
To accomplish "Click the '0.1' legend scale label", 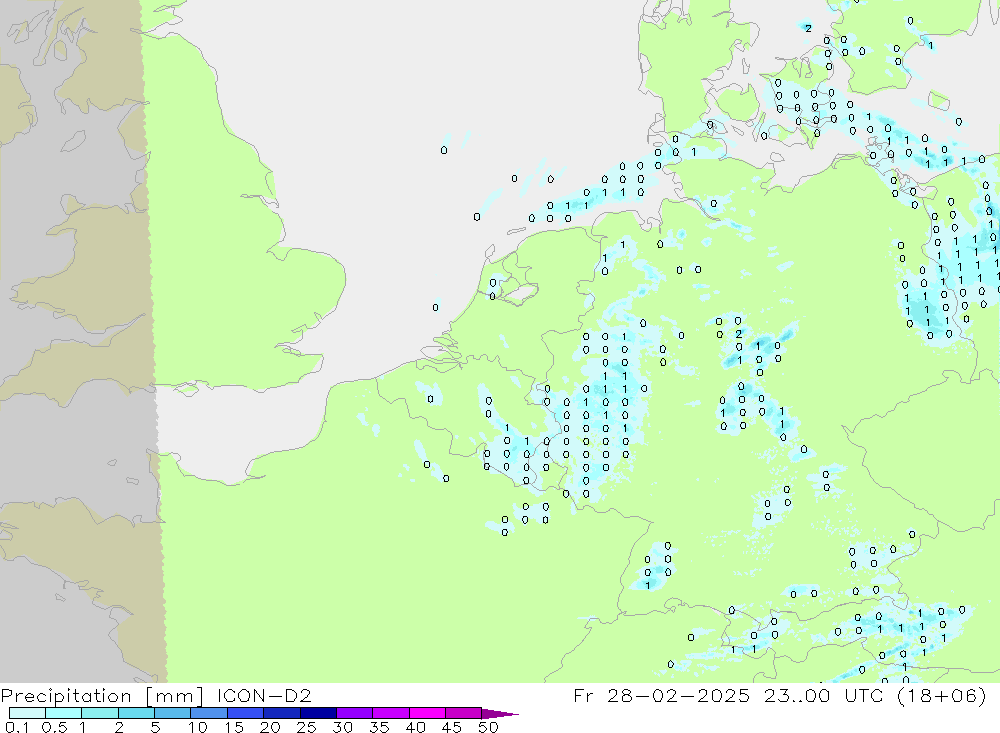I will pos(17,727).
